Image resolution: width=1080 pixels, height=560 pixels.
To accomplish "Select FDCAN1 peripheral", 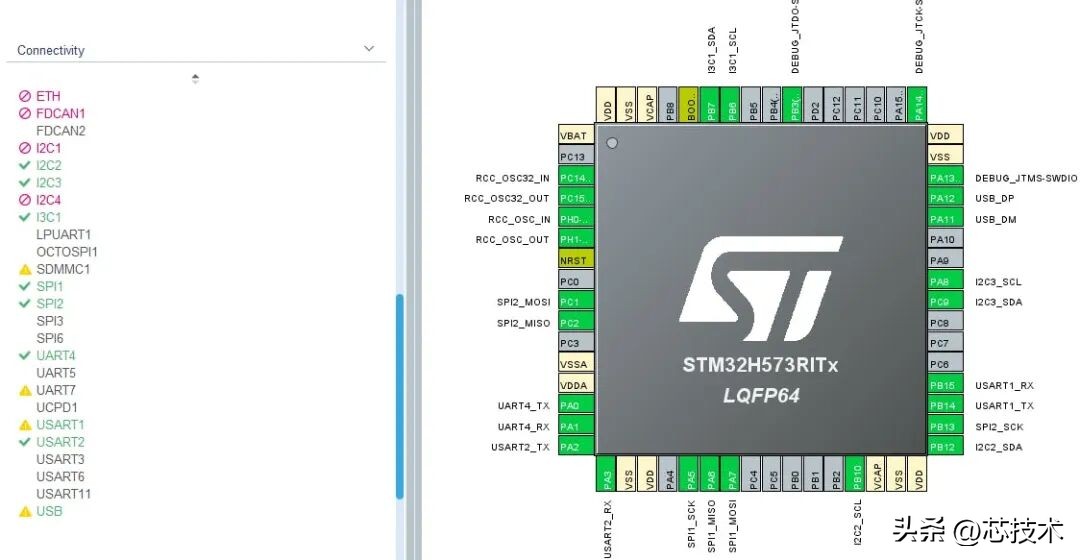I will tap(61, 113).
